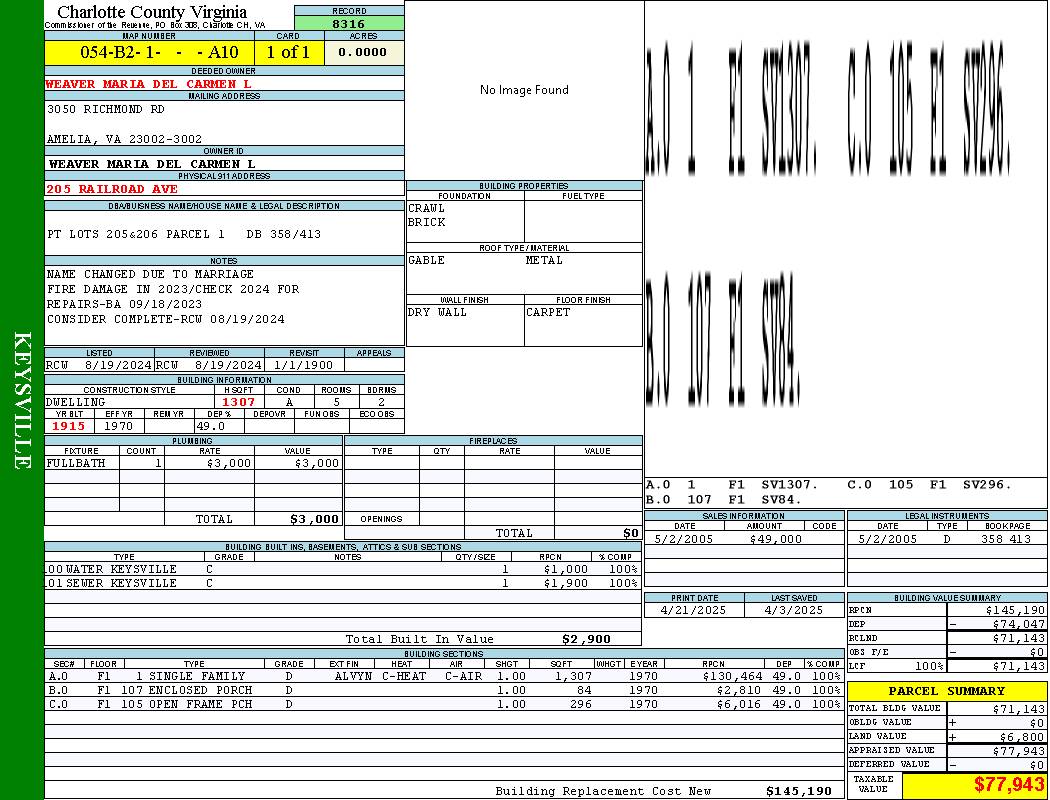Click the red taxable value $77,943
1050x800 pixels.
1009,784
